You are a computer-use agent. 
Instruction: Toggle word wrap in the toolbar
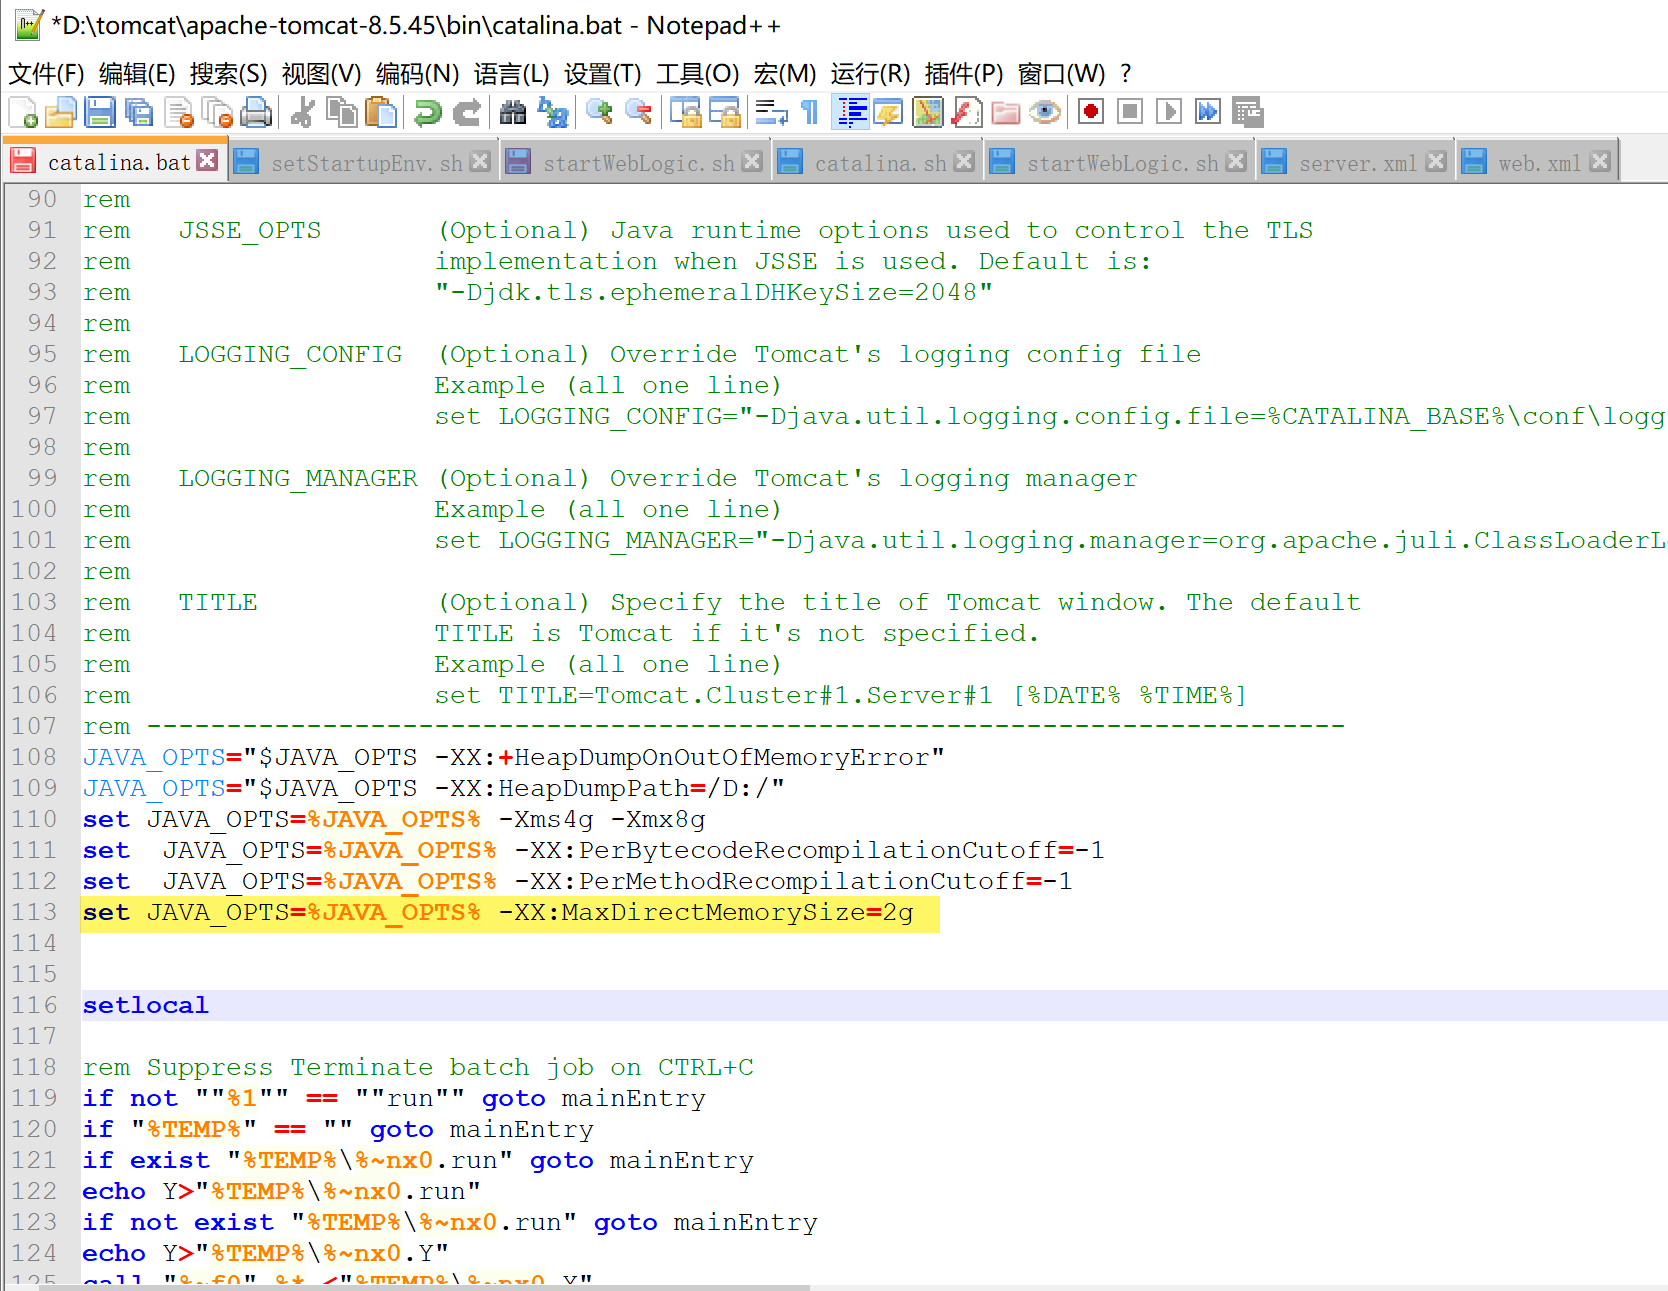pos(771,113)
